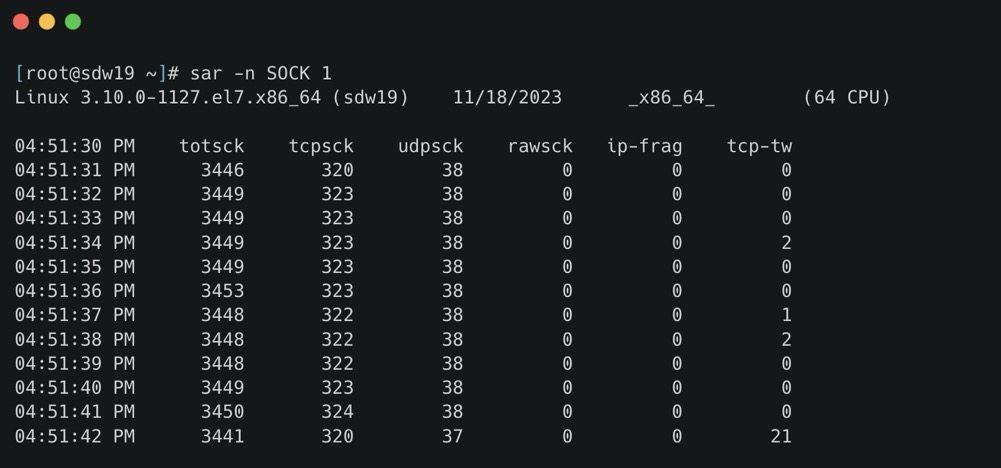Click the totsck column header

click(211, 146)
